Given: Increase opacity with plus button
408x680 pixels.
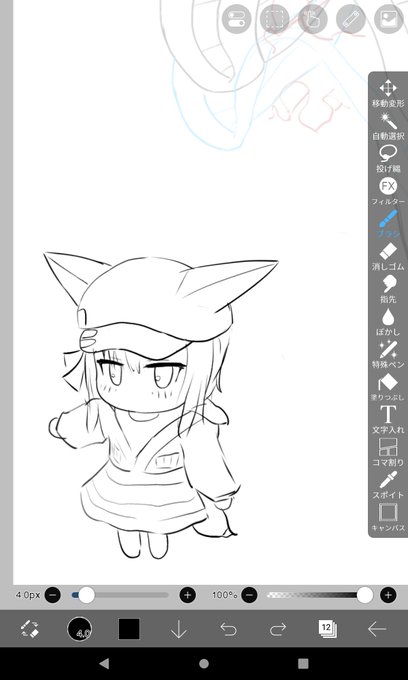Looking at the screenshot, I should pos(388,595).
